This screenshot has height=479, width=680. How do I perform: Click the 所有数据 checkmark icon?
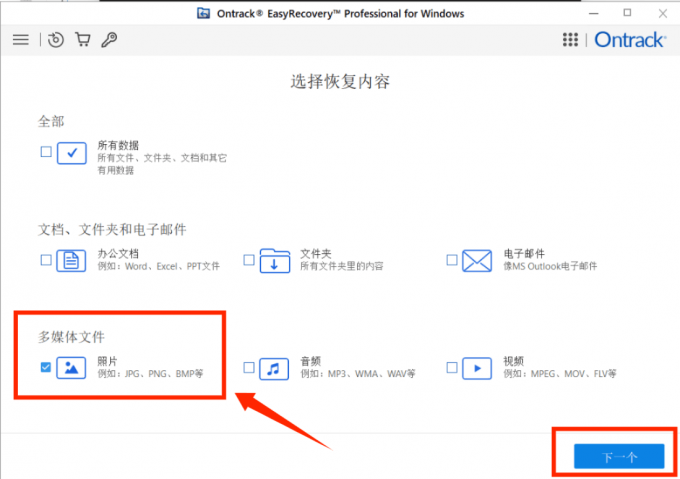click(x=72, y=153)
